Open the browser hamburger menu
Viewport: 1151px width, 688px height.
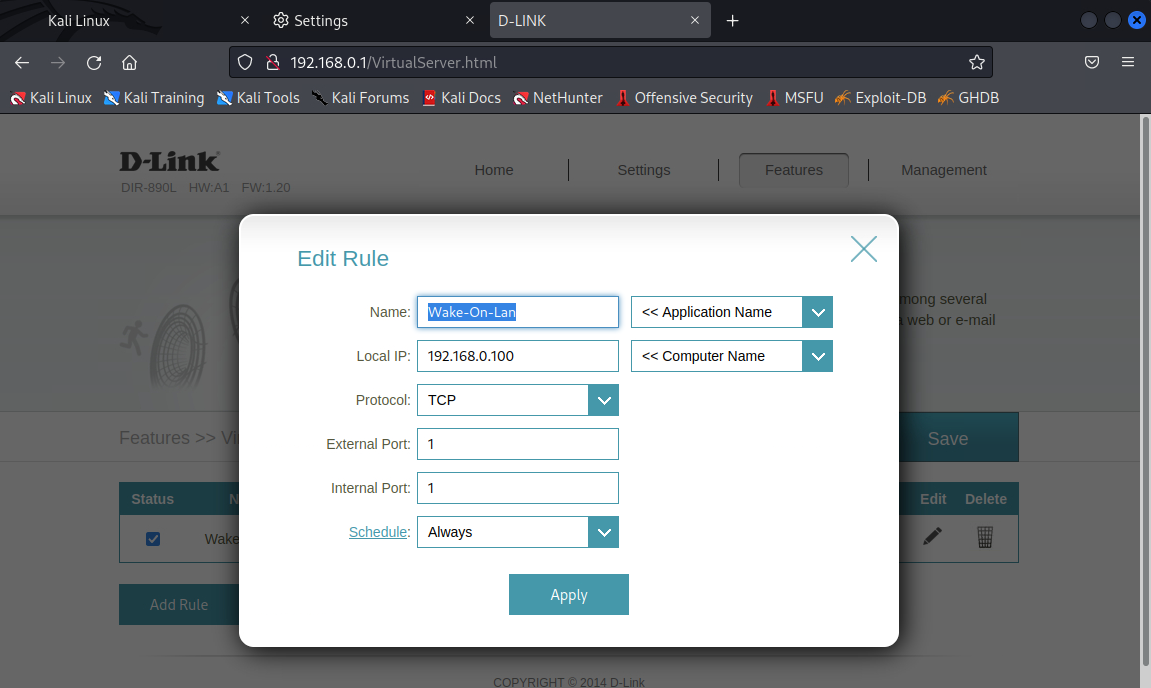1128,62
